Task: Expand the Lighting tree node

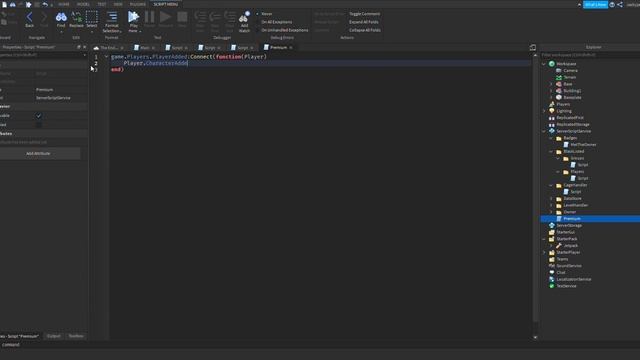Action: tap(544, 111)
